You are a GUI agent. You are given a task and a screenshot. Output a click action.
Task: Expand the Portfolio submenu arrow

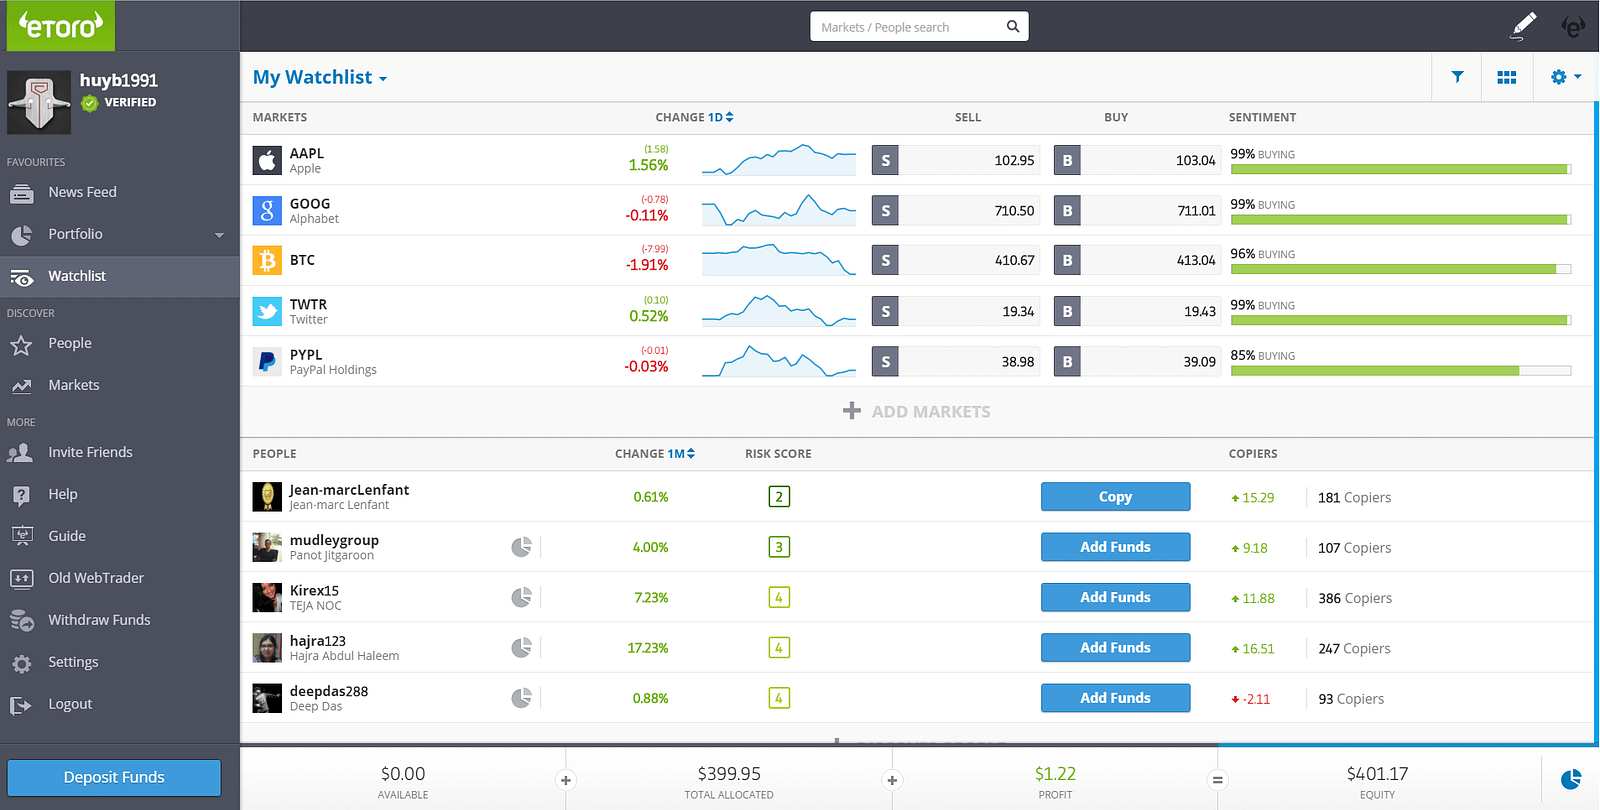(x=219, y=235)
